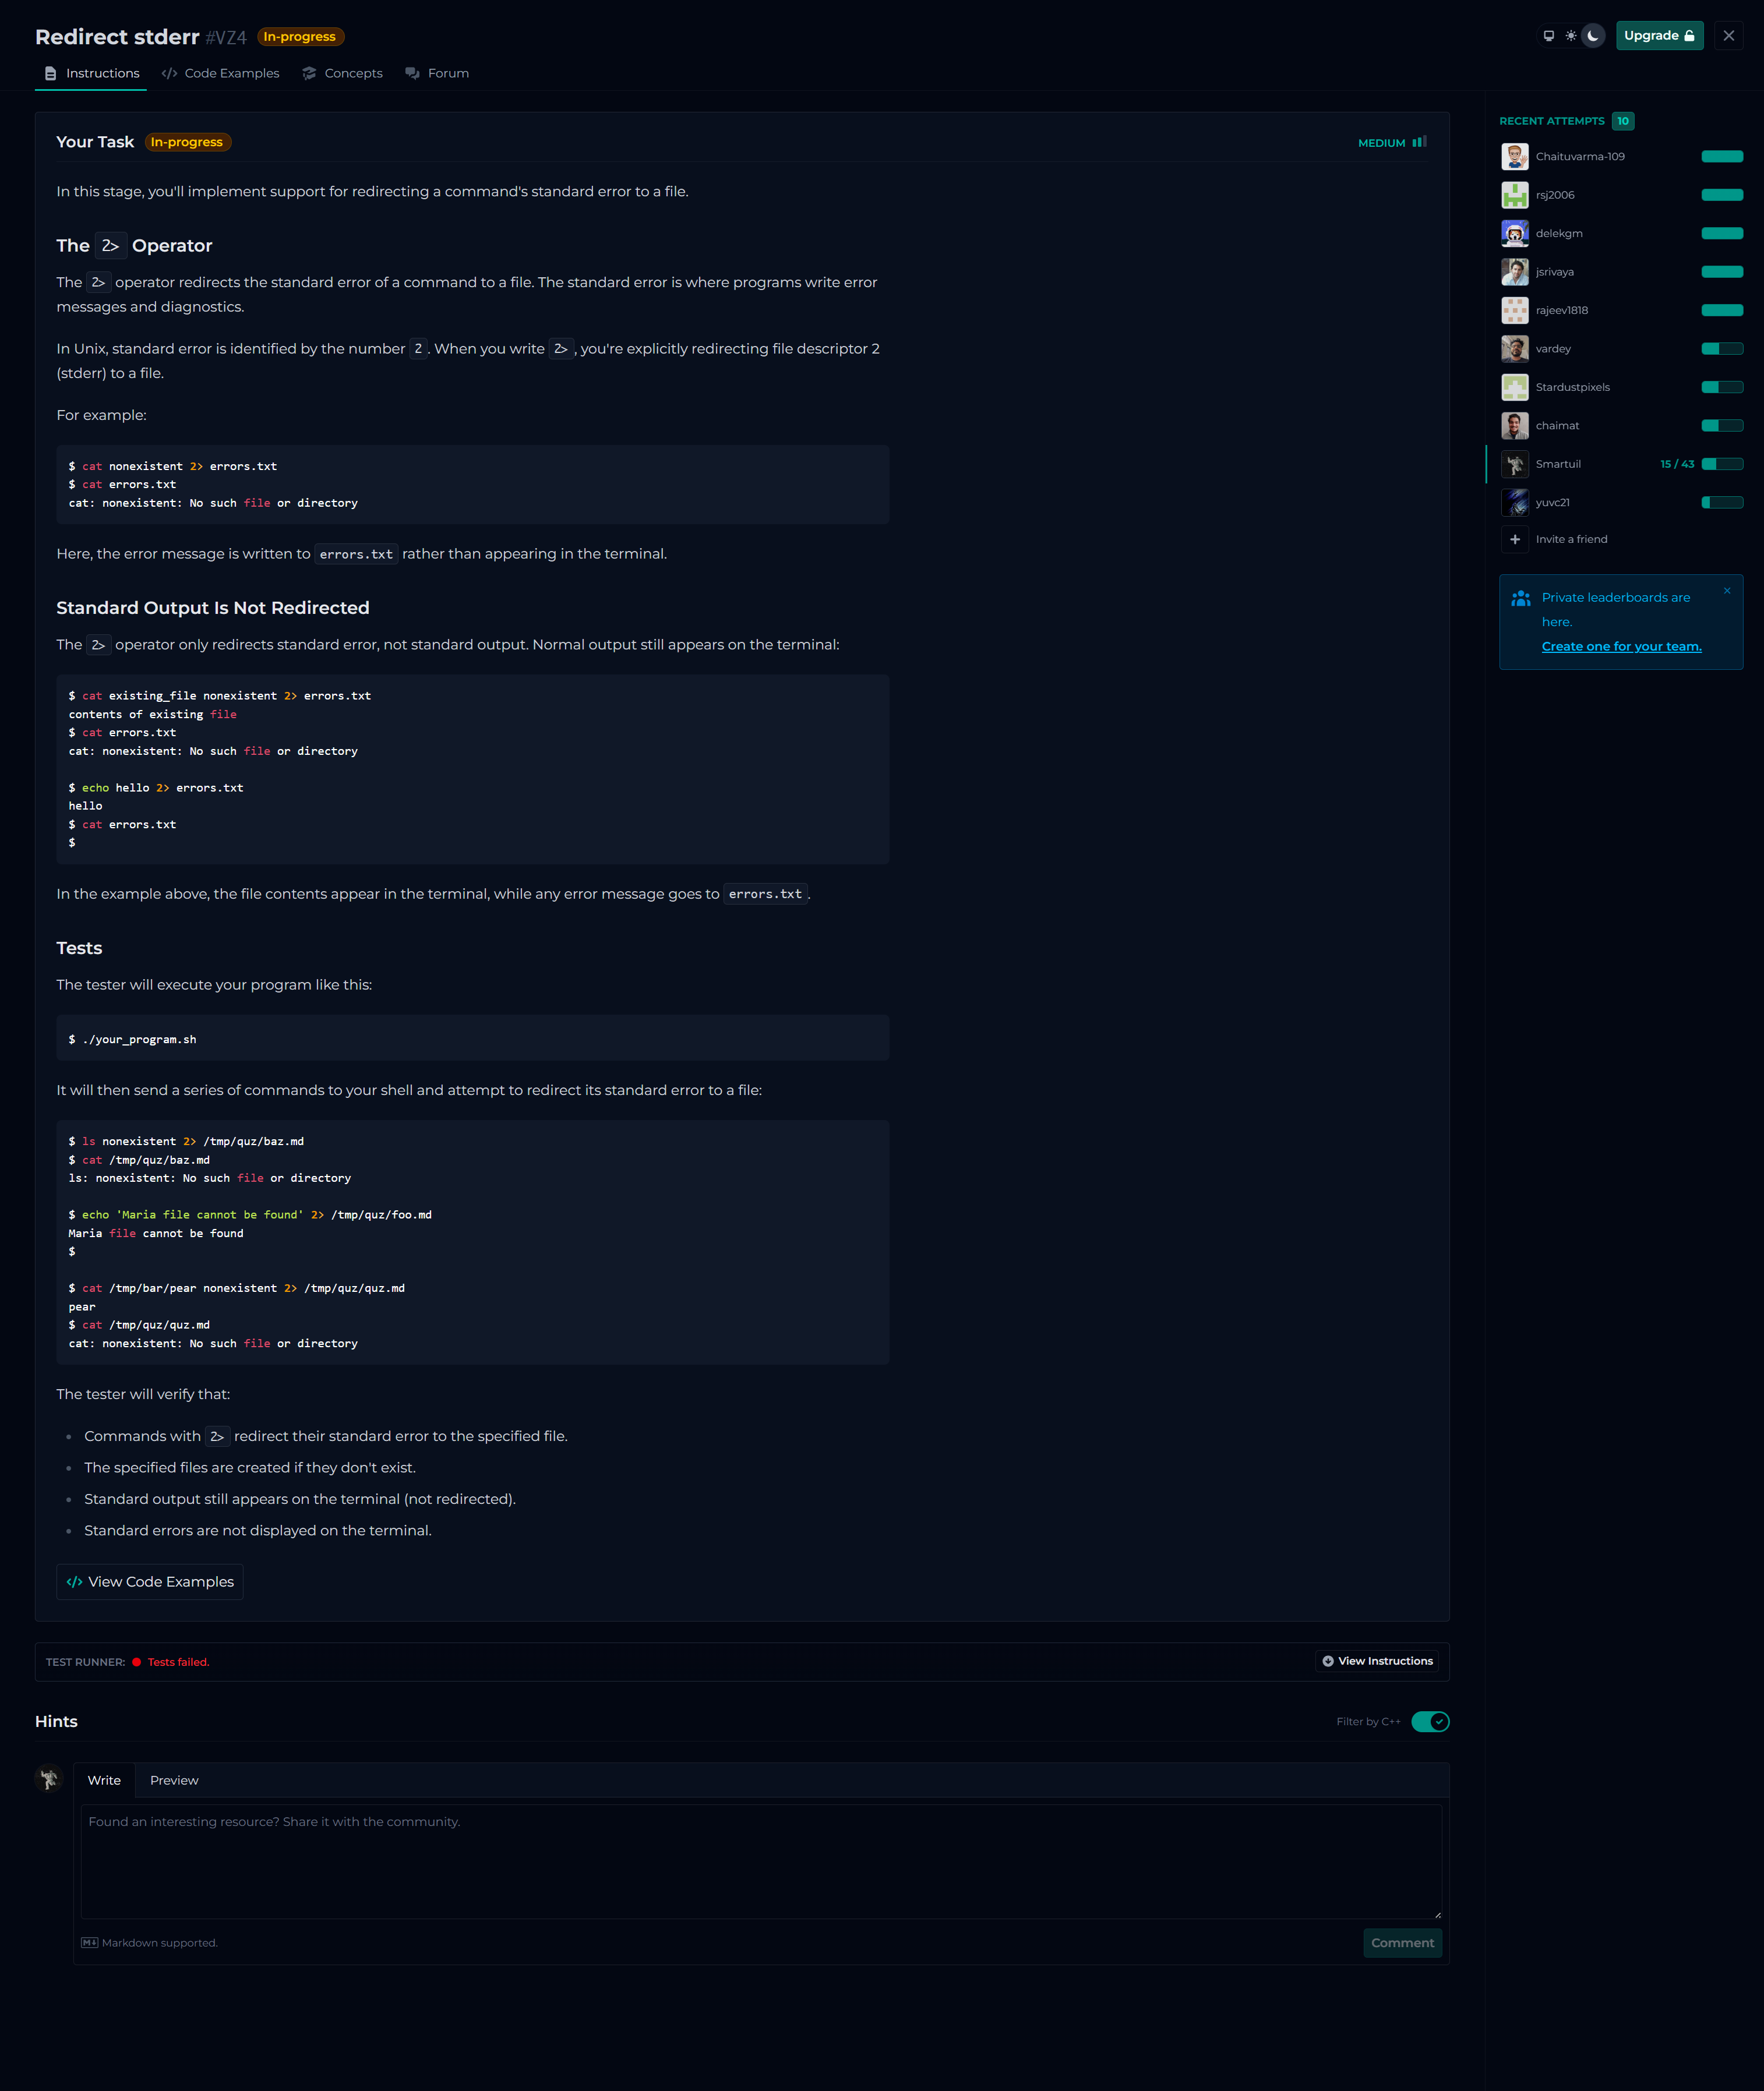Open the Code Examples tab
The image size is (1764, 2091).
(221, 73)
